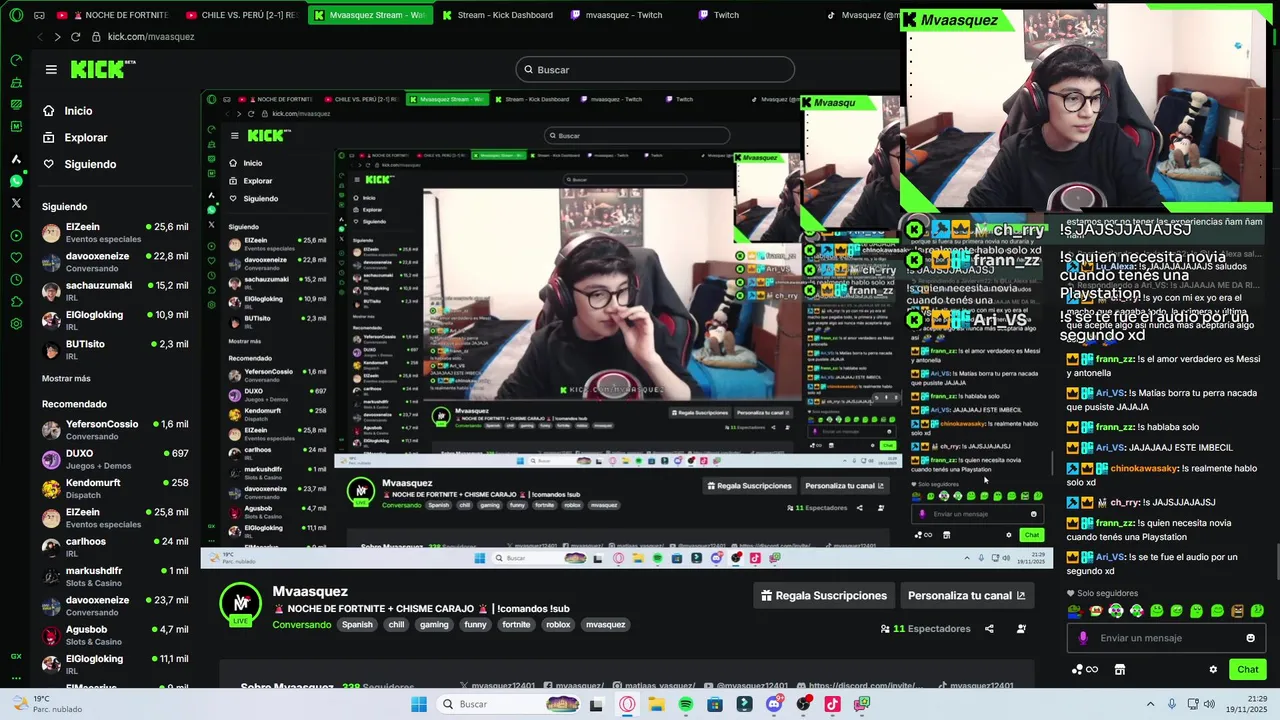This screenshot has width=1280, height=720.
Task: Reload the kick.com page
Action: coord(75,37)
